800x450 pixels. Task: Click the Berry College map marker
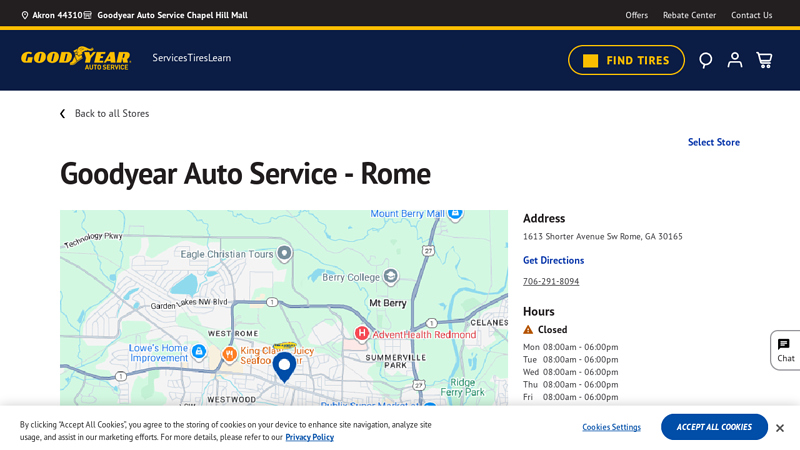tap(390, 276)
